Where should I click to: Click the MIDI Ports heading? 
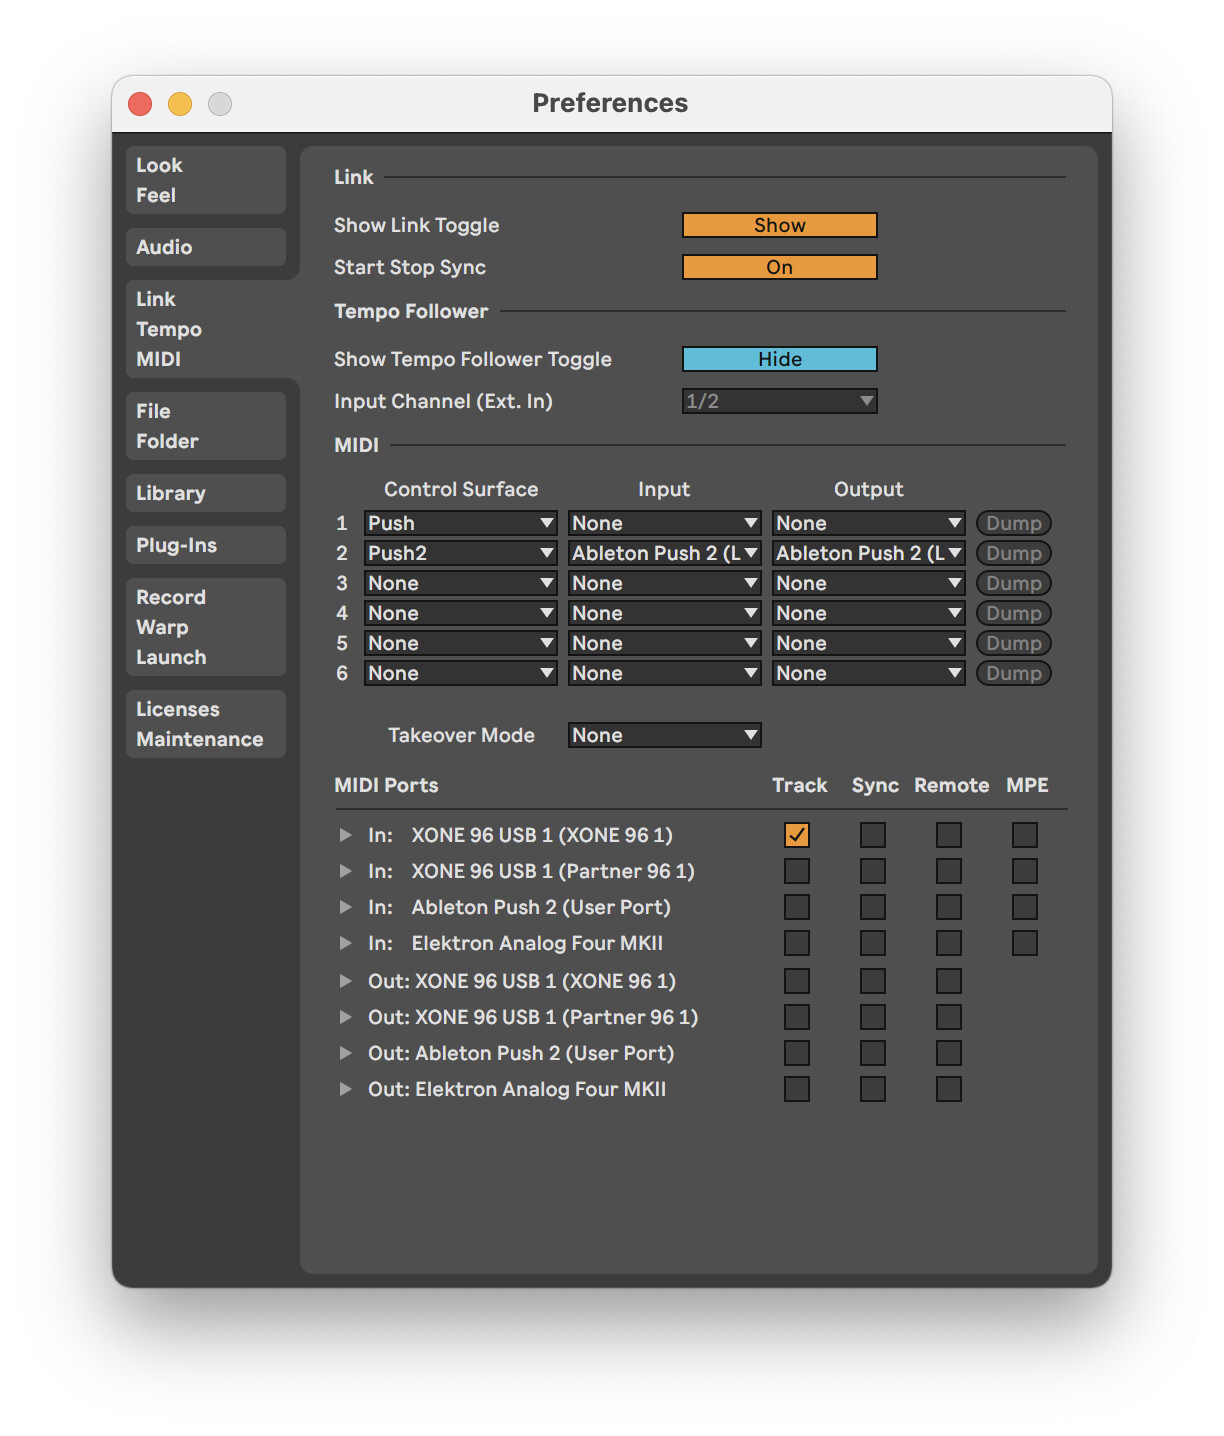[x=386, y=785]
